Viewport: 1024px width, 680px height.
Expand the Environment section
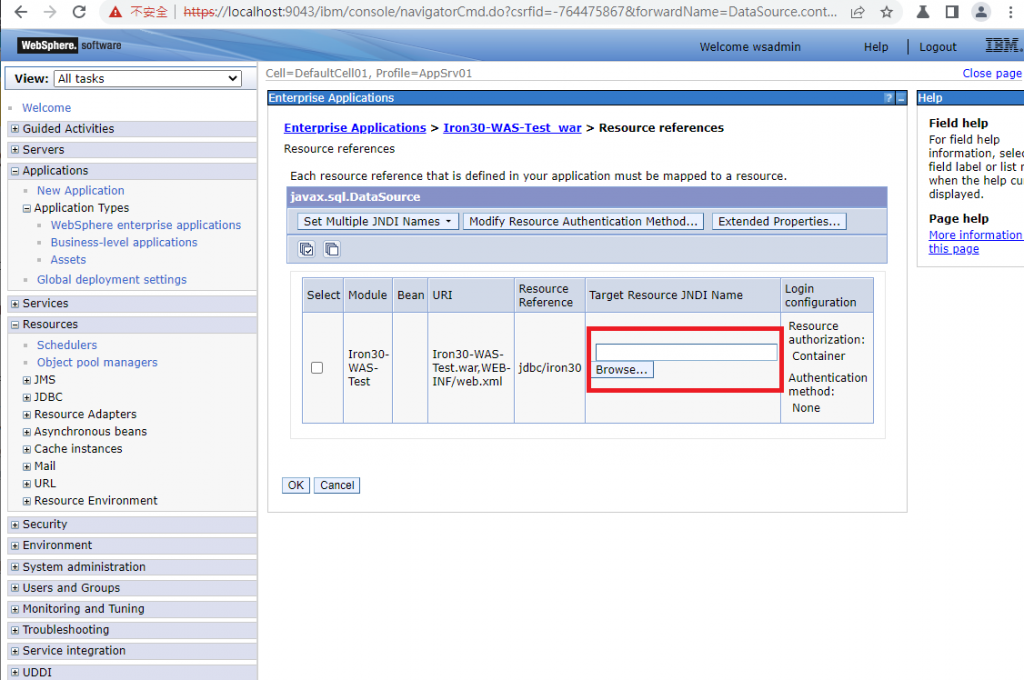pyautogui.click(x=15, y=545)
